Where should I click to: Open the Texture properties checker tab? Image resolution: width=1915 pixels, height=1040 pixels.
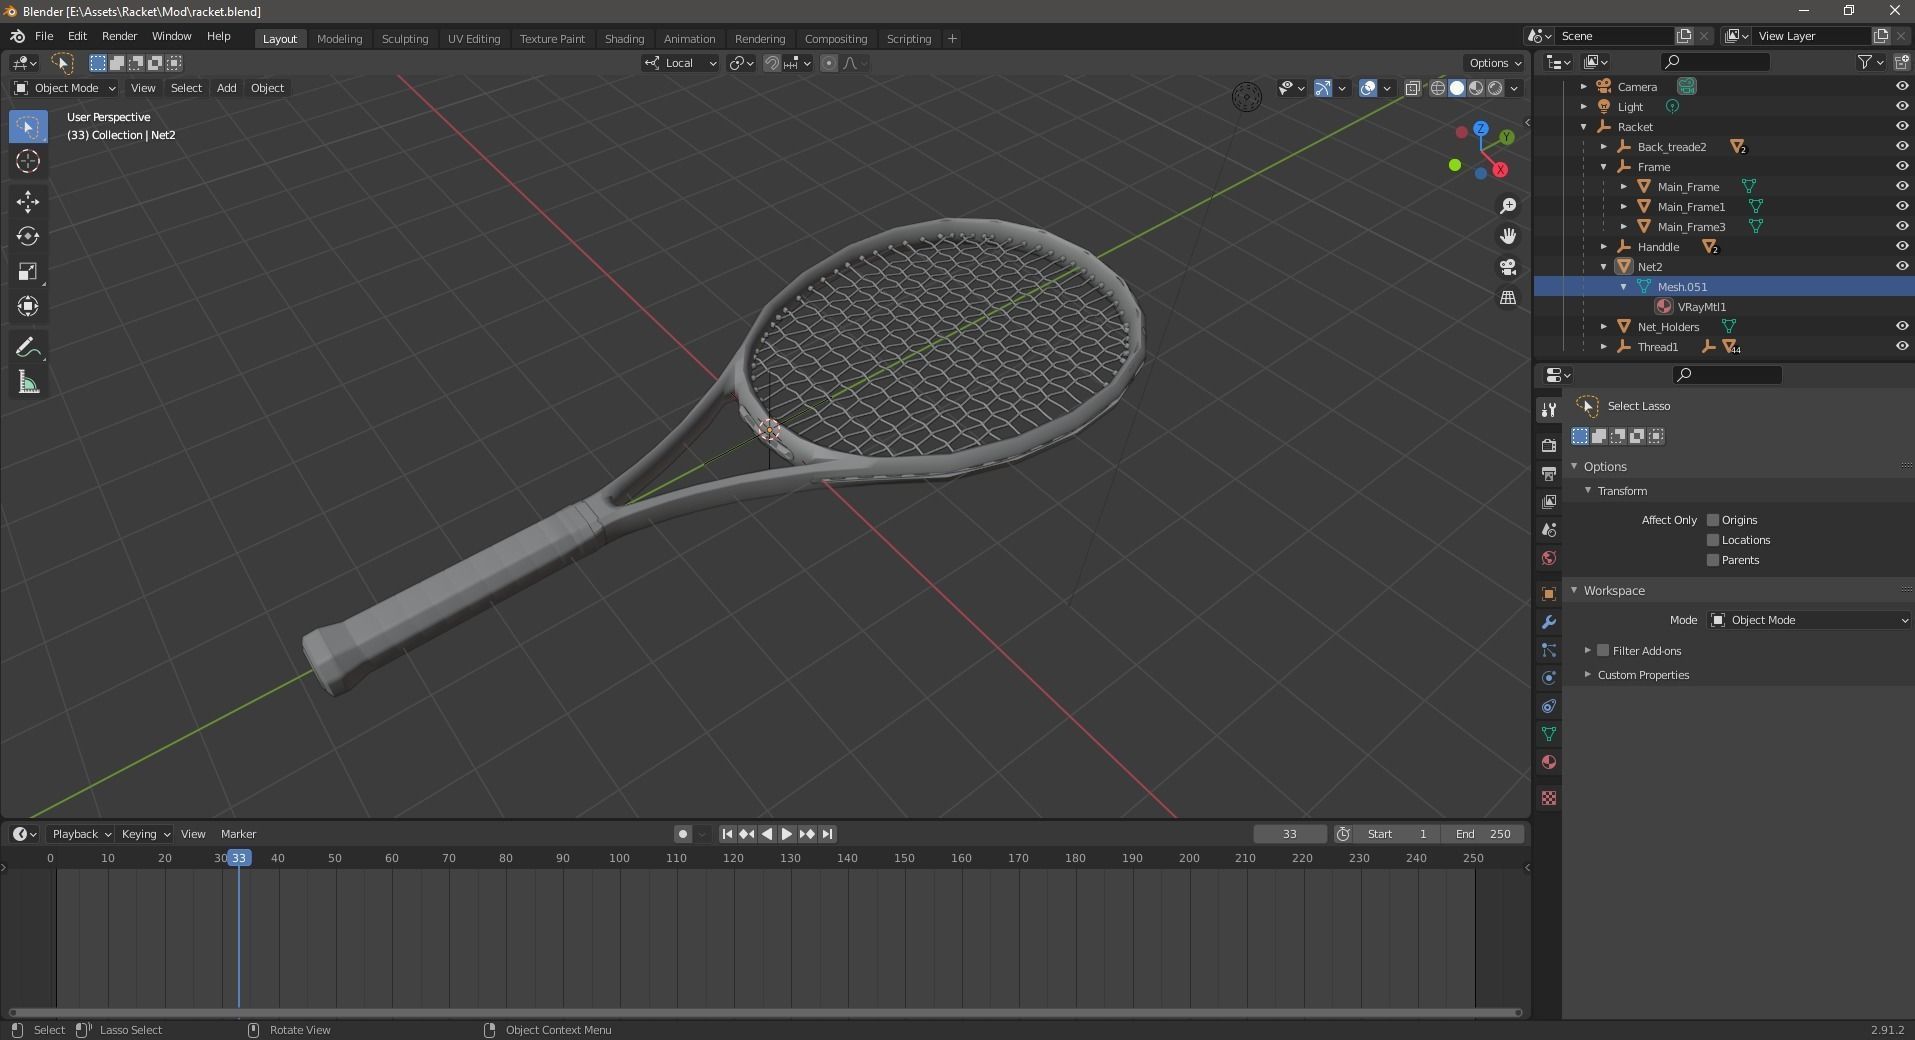pos(1549,798)
